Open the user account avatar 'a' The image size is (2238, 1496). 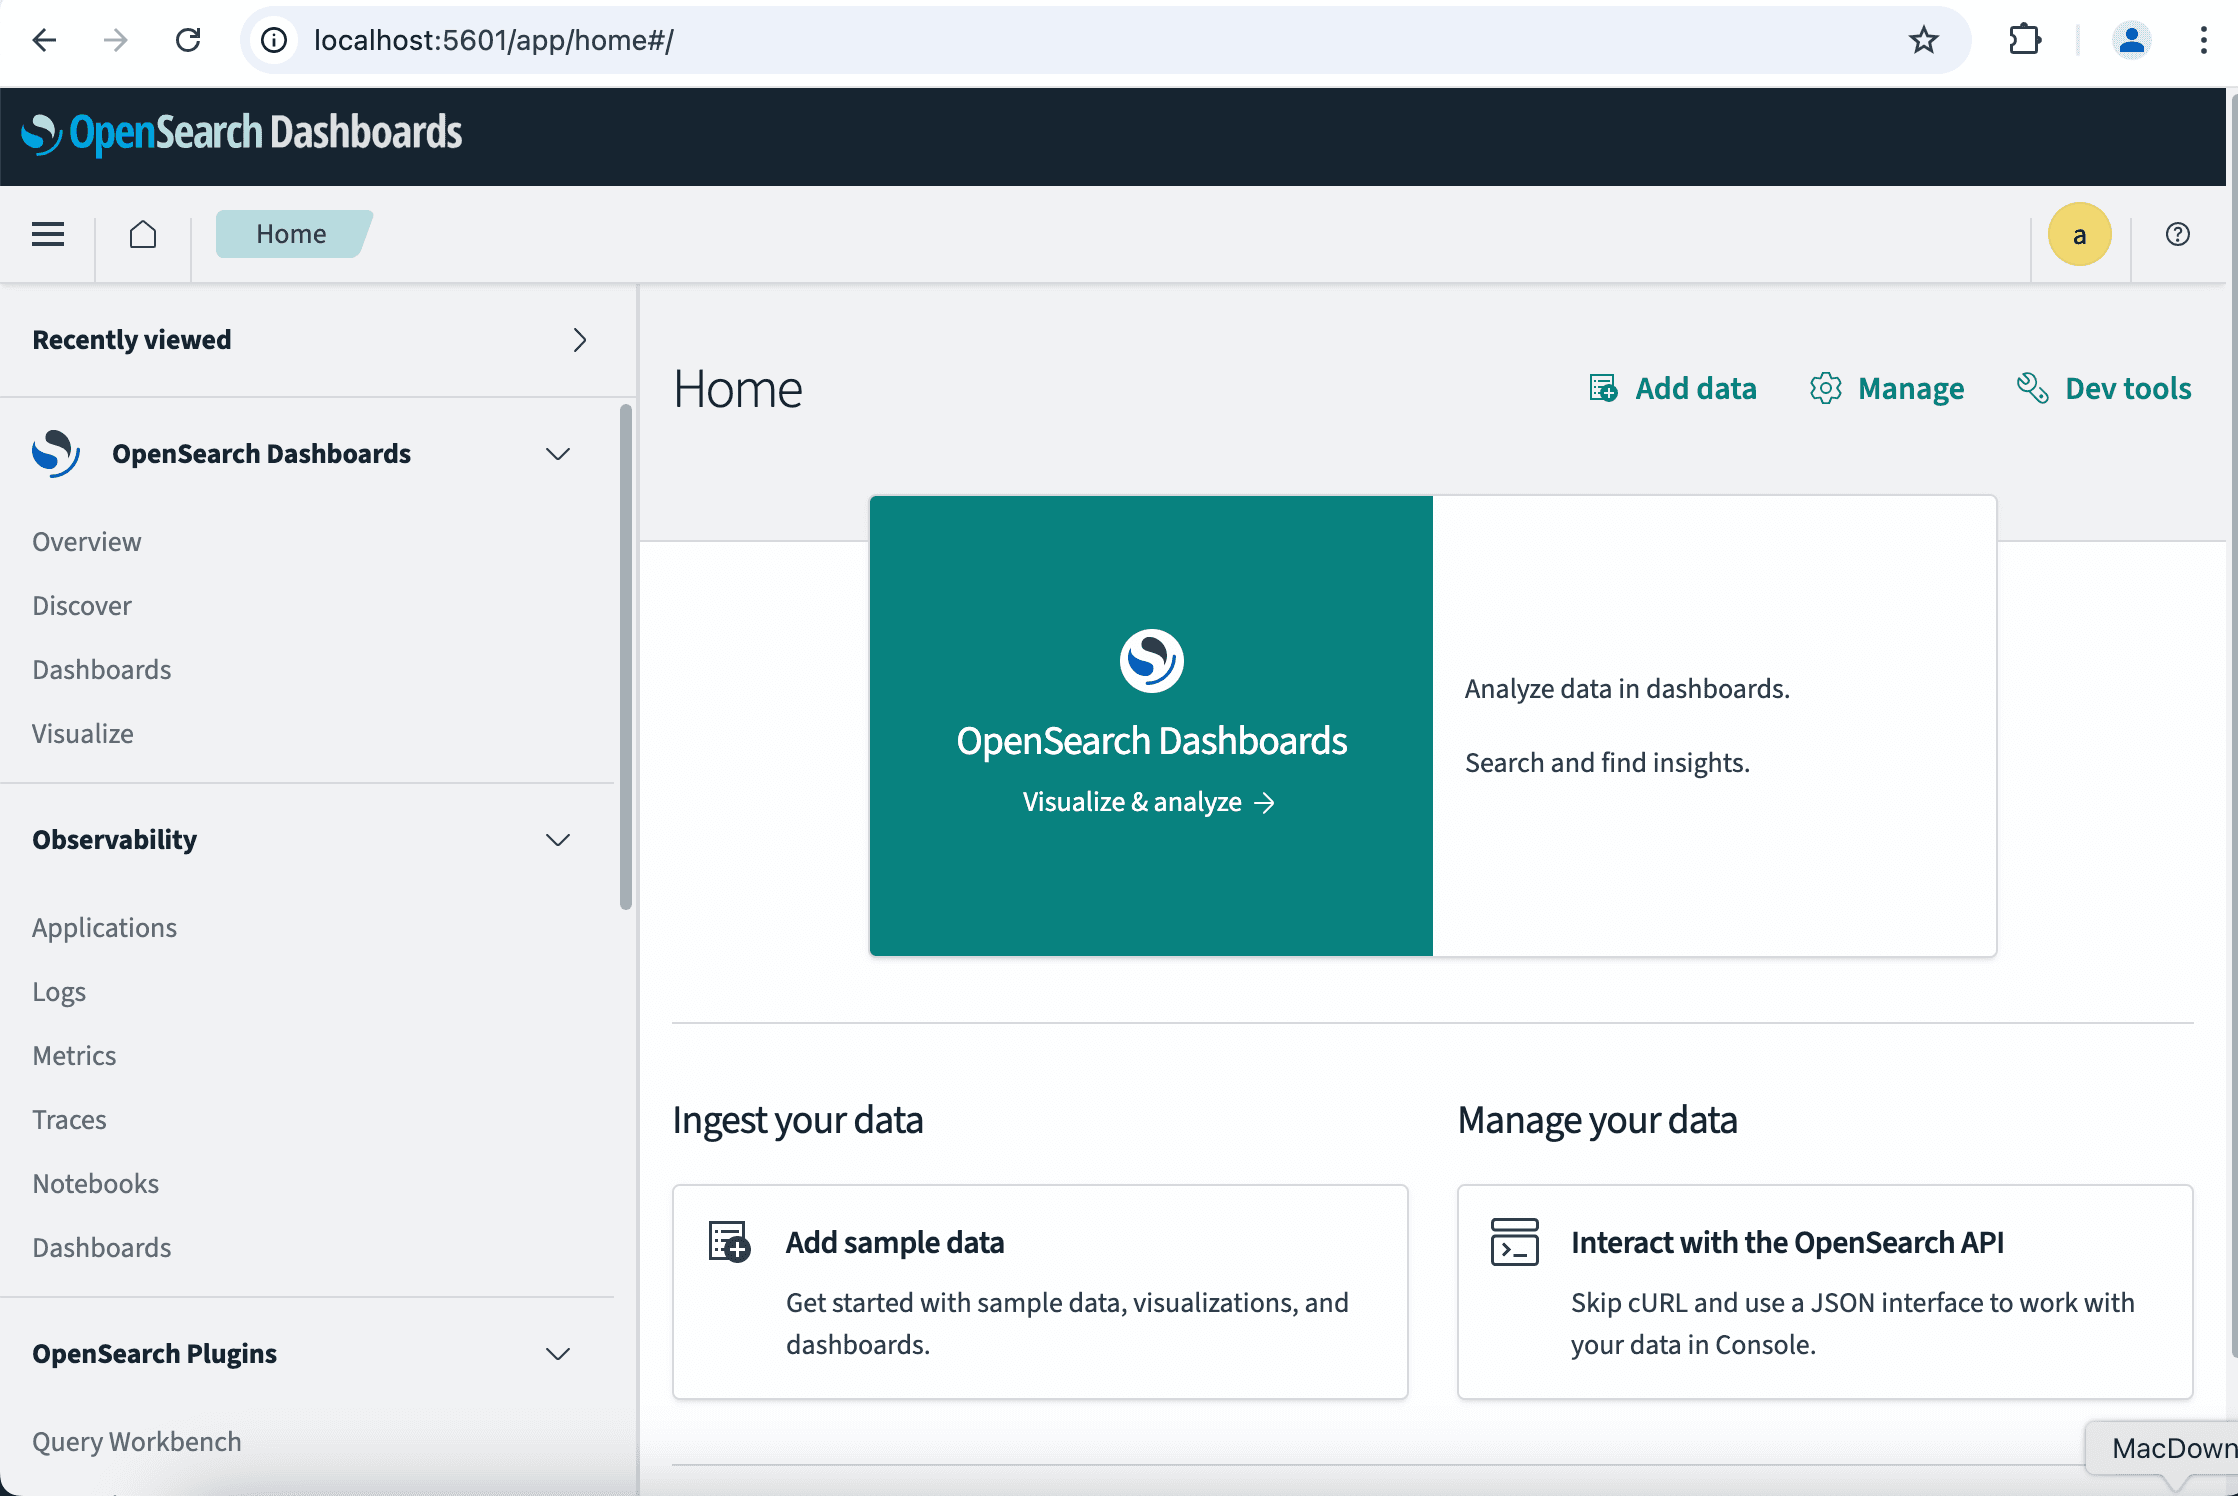2079,234
